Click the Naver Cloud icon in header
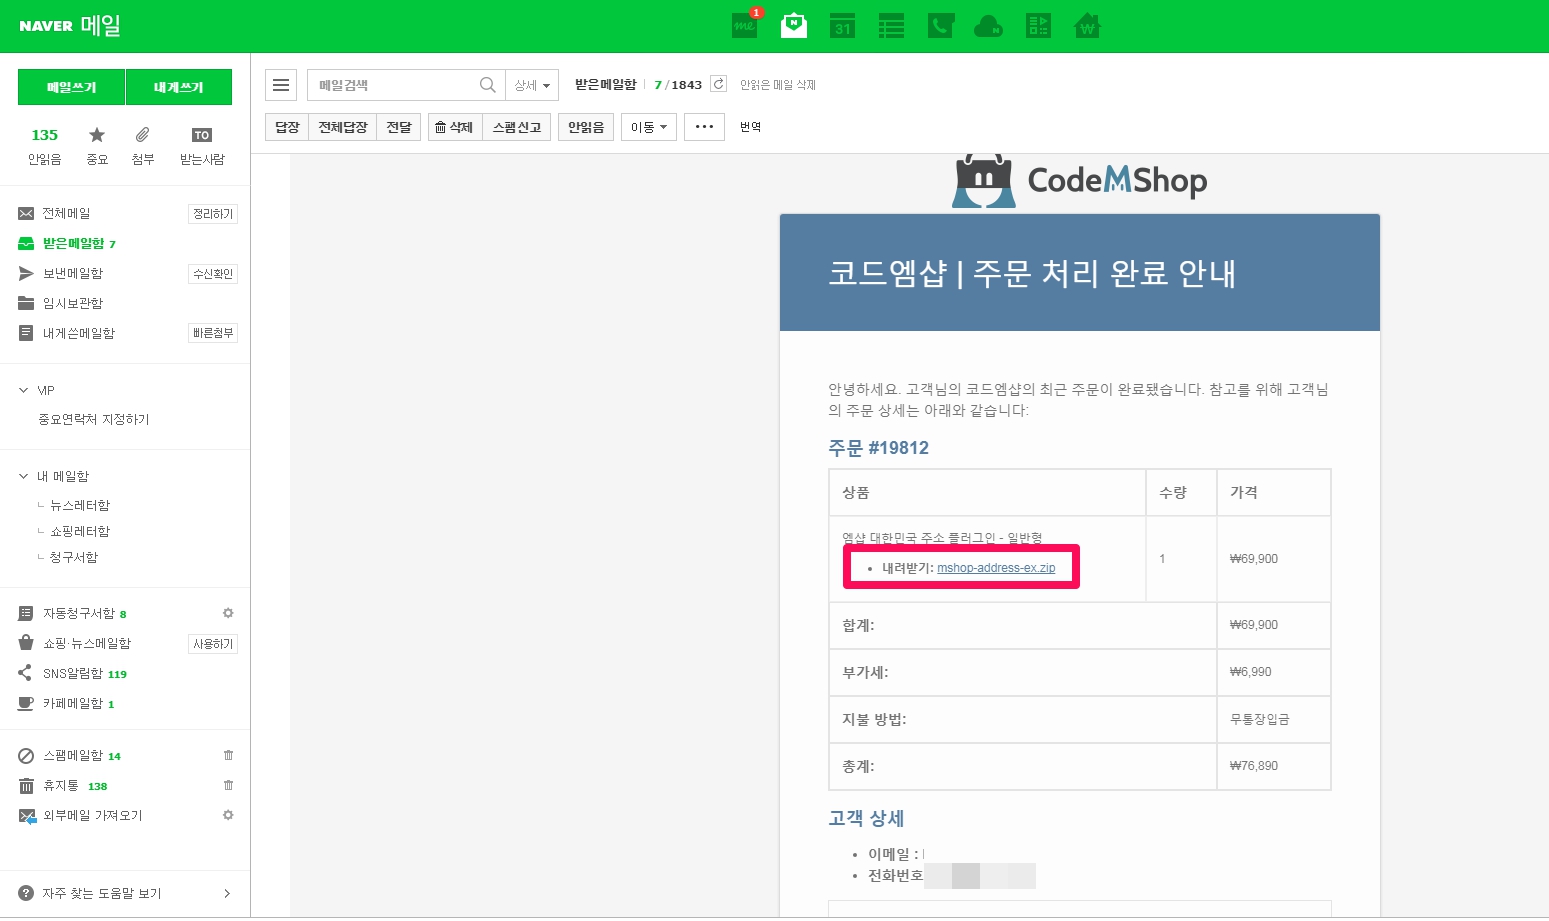 (988, 26)
